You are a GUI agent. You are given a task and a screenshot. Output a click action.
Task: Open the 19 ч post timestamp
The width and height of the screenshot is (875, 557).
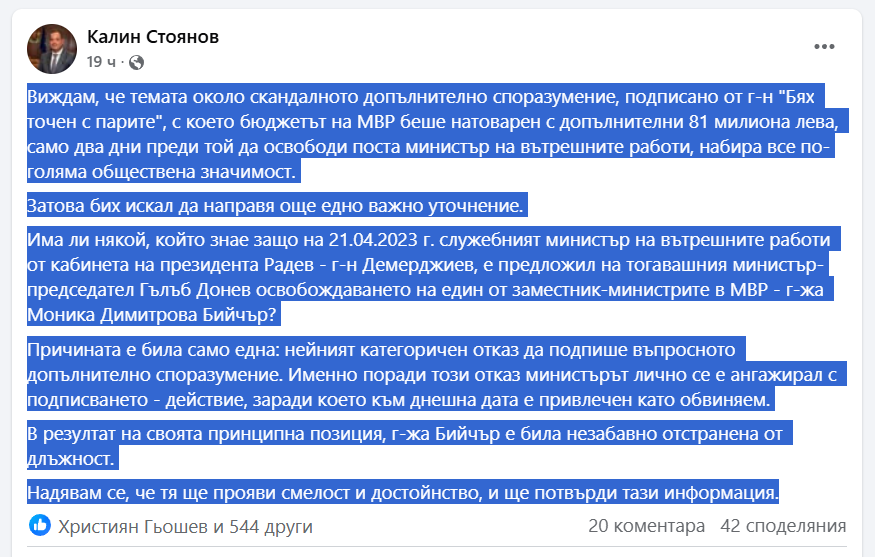click(101, 62)
